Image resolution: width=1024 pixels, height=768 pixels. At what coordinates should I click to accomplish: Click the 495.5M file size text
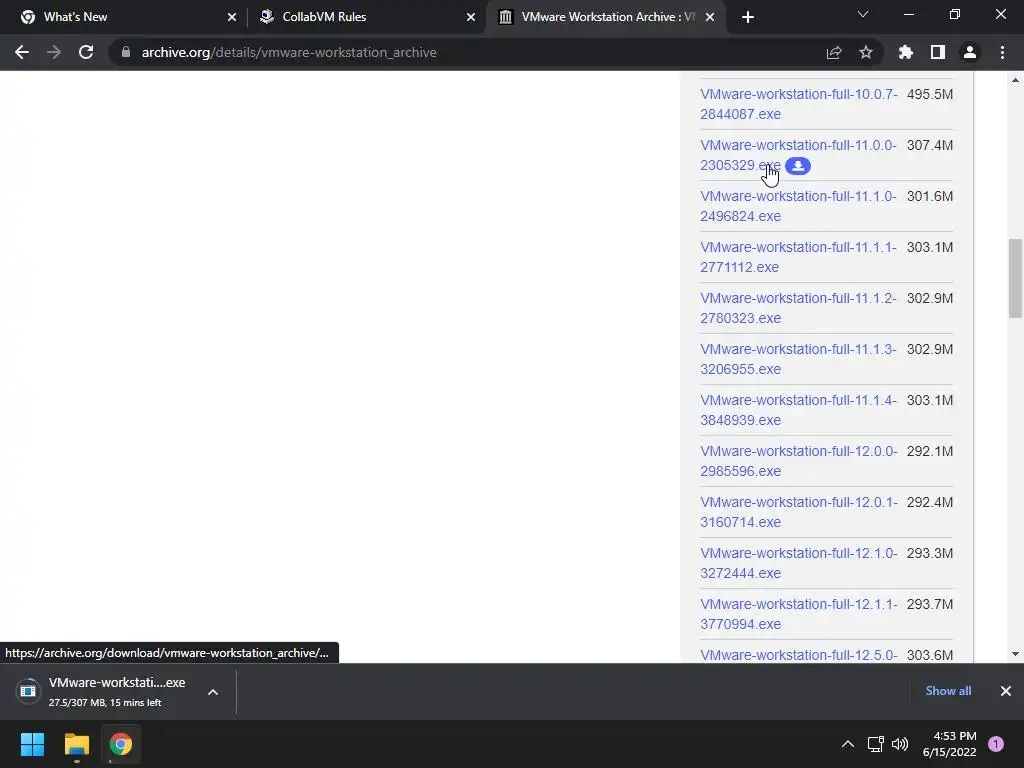[930, 94]
